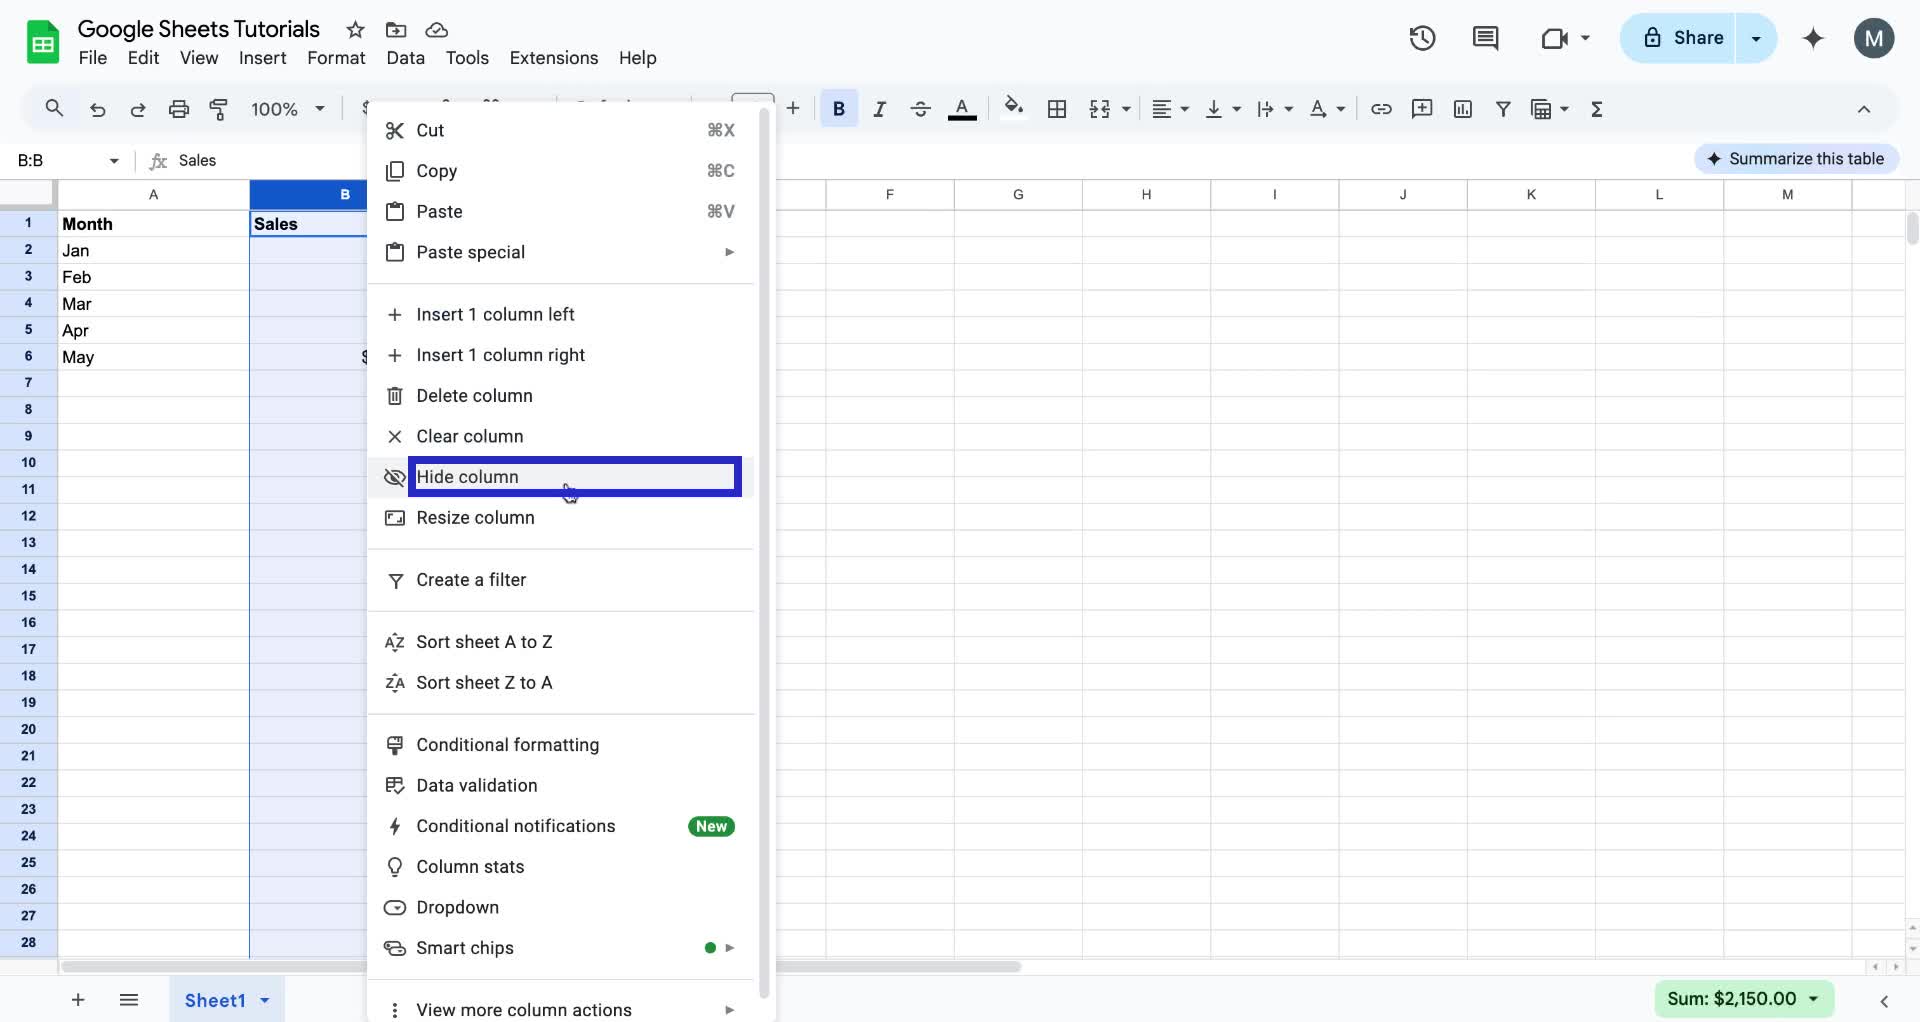Open the Functions sum icon
This screenshot has width=1920, height=1022.
[x=1597, y=109]
